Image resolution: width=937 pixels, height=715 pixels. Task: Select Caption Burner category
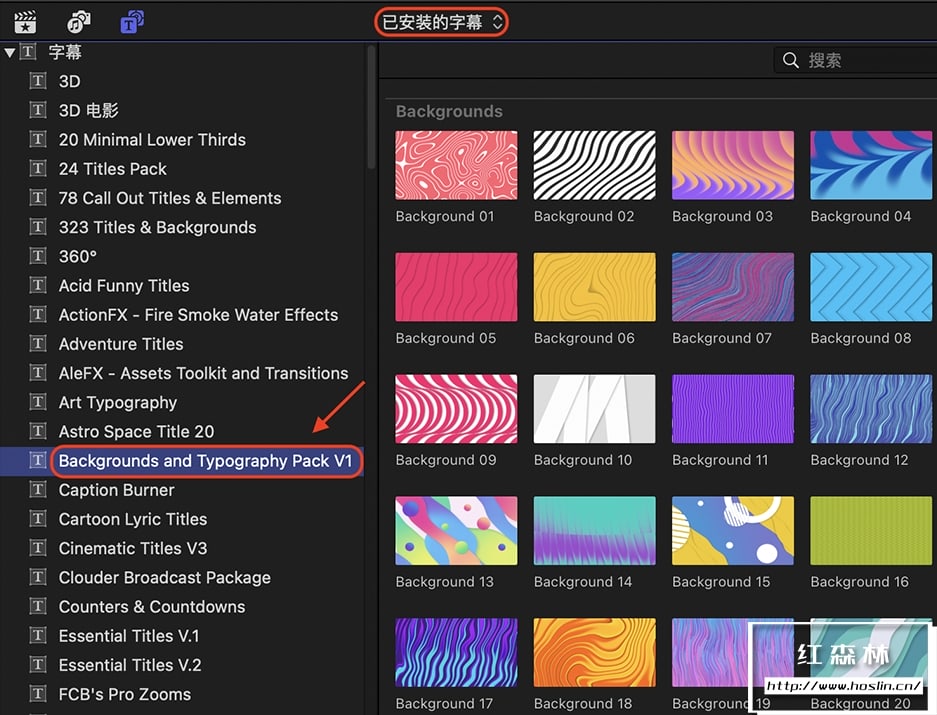coord(117,490)
